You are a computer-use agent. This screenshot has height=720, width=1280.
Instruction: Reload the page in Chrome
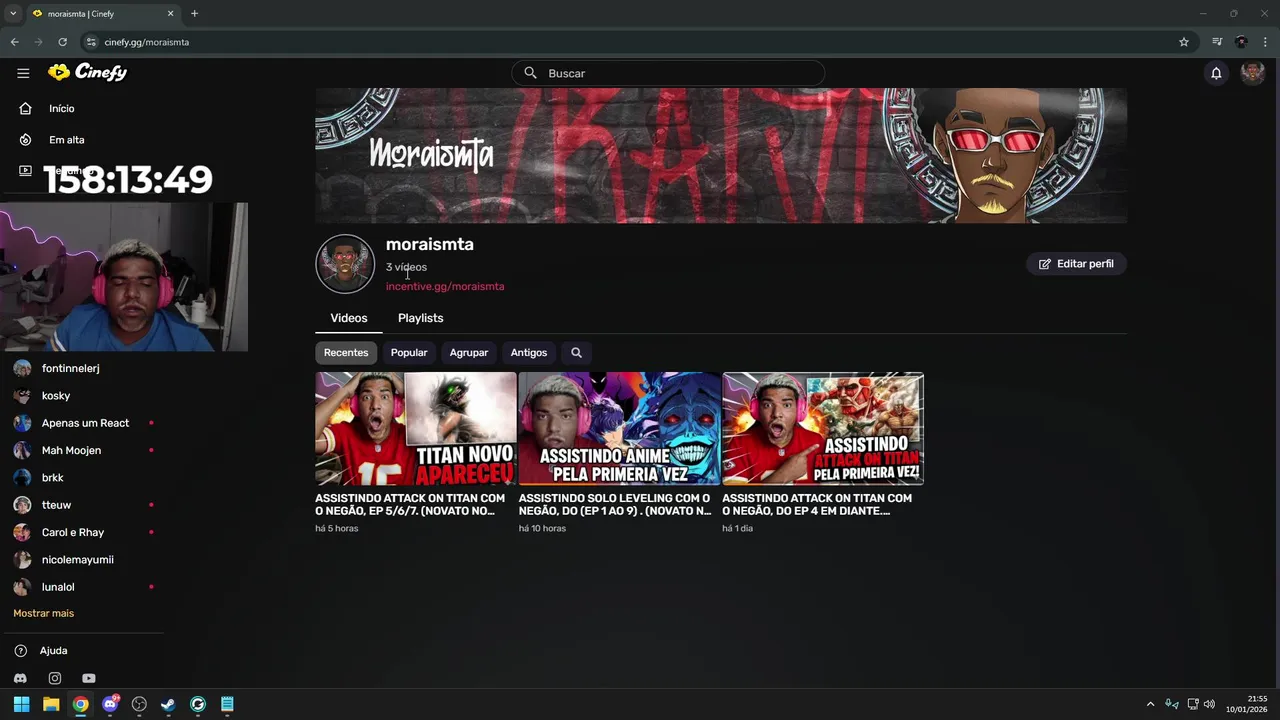click(x=62, y=42)
